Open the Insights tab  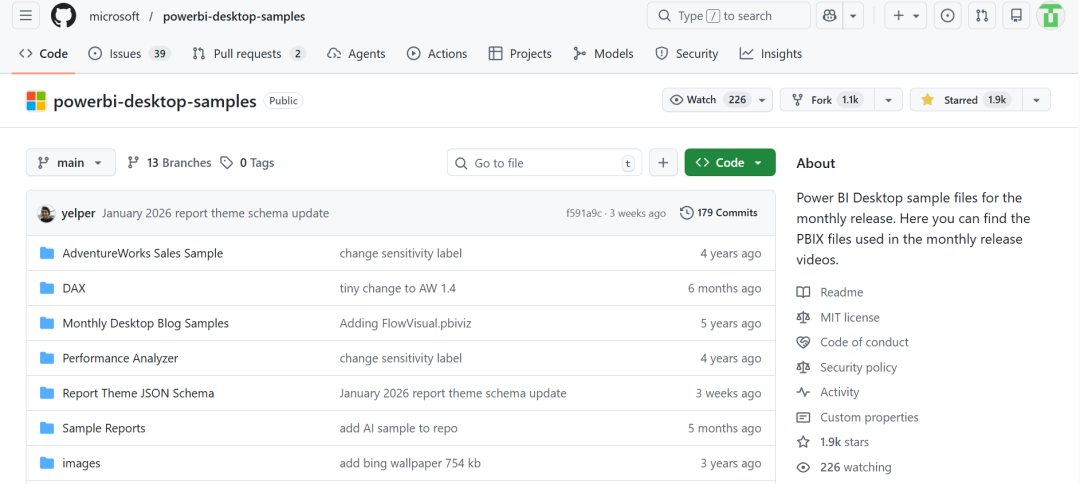point(771,54)
